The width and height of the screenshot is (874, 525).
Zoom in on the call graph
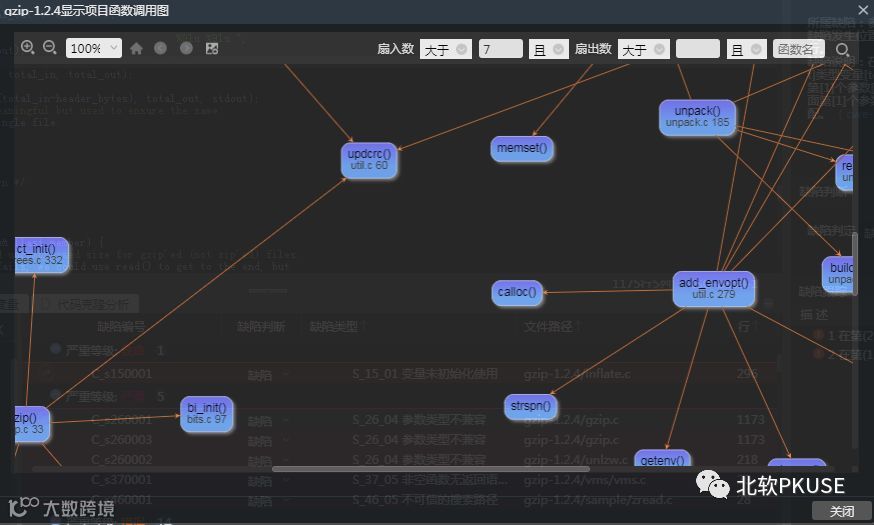pos(27,48)
